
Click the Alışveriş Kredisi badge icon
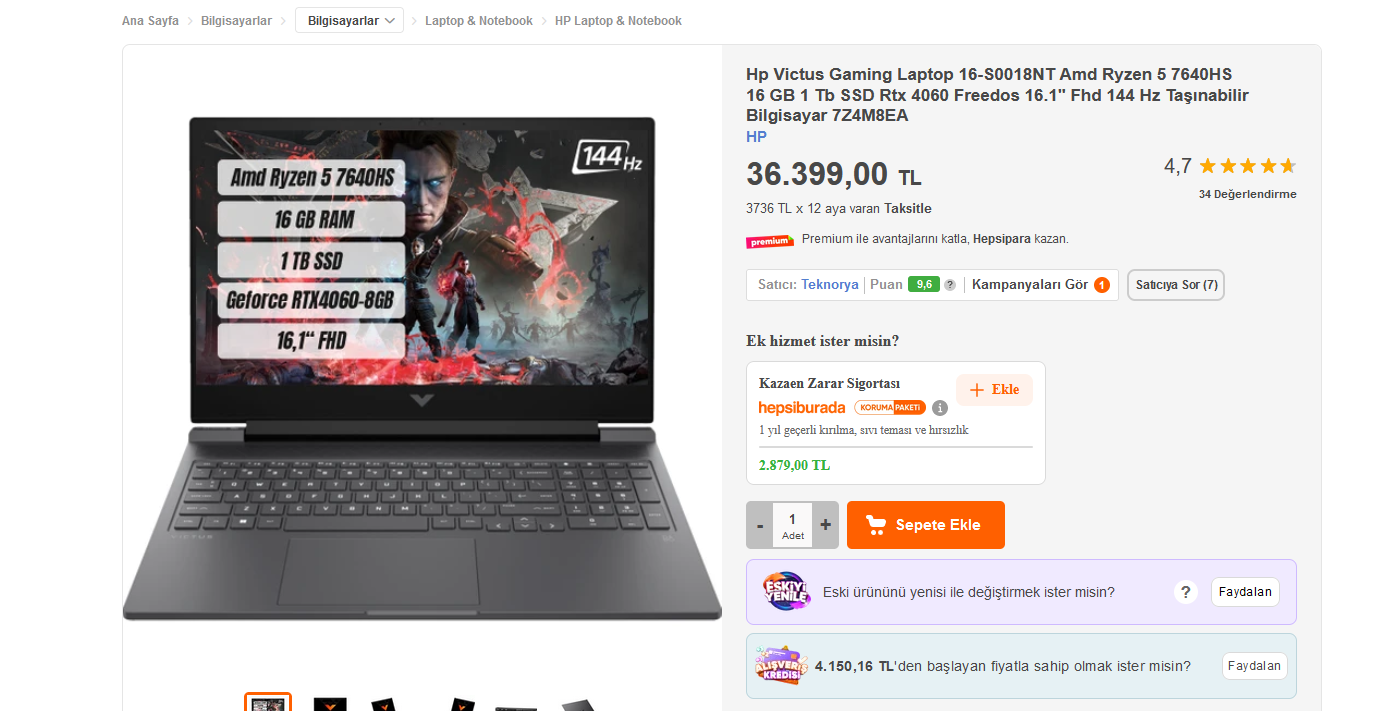(x=780, y=666)
